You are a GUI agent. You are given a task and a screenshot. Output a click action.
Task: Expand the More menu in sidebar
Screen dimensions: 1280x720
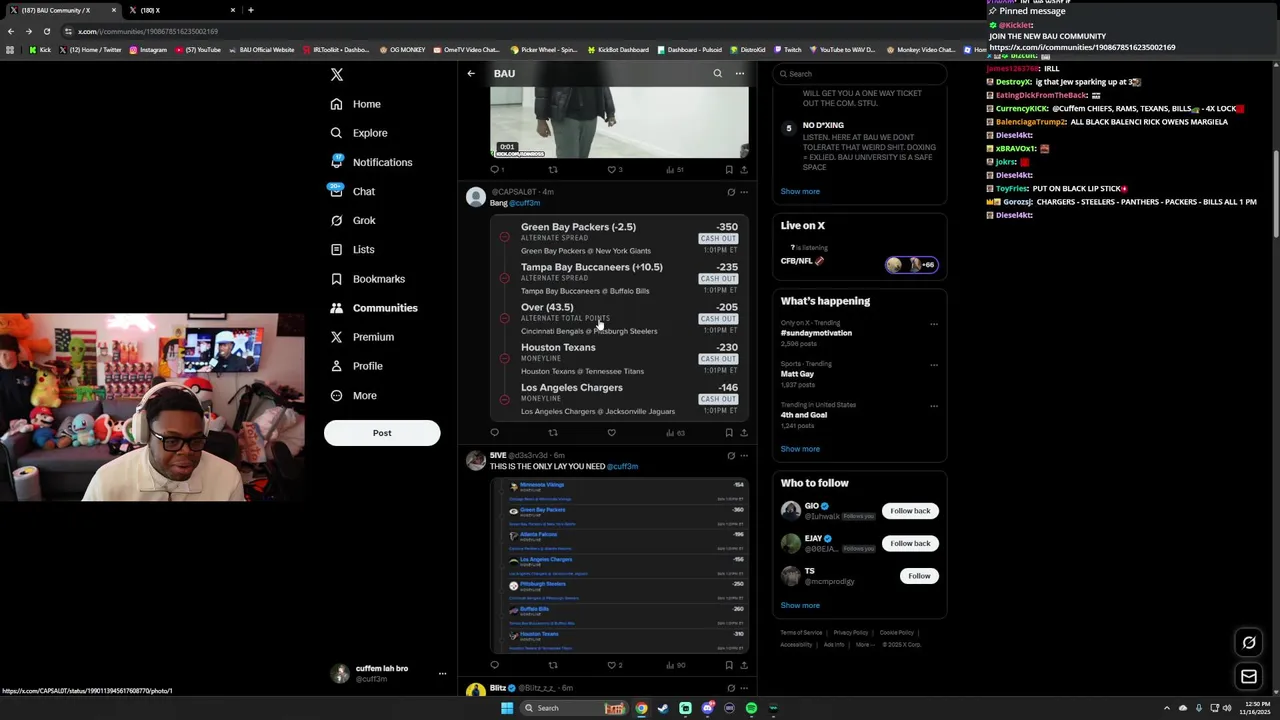354,396
